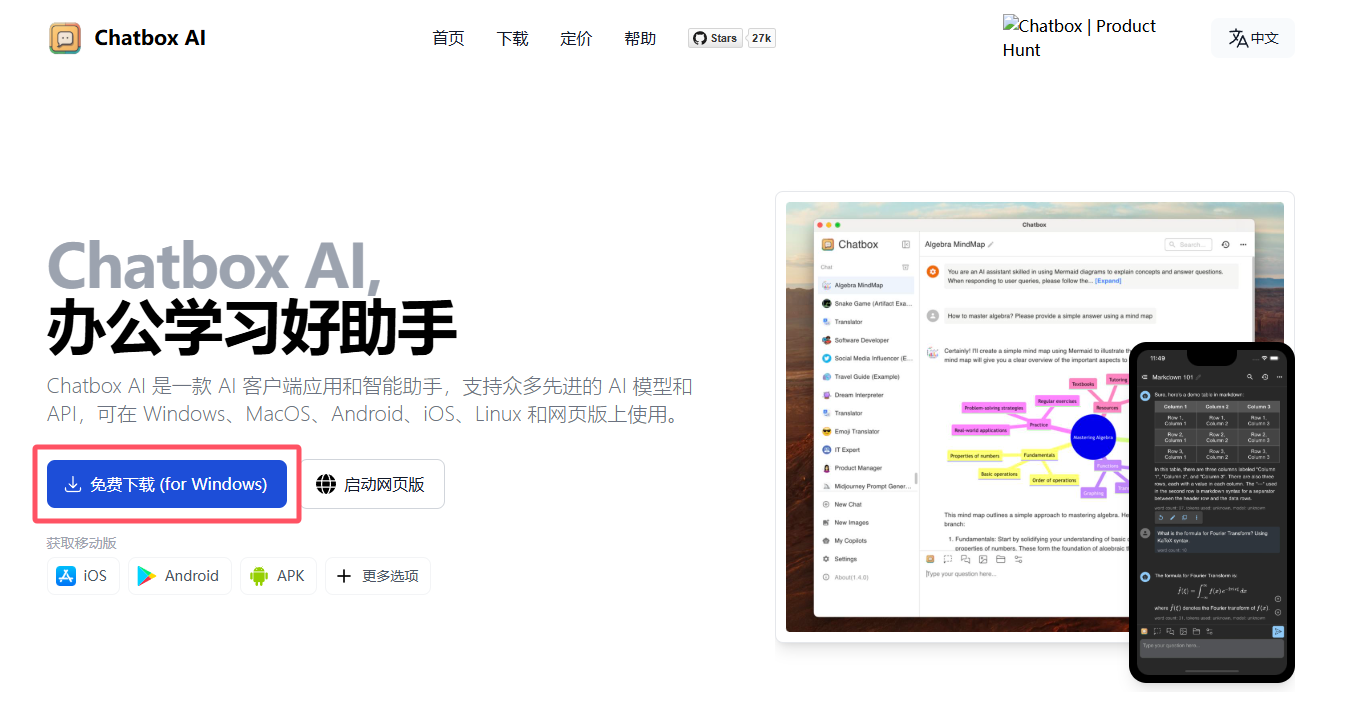Launch web version with globe icon
This screenshot has width=1346, height=711.
pyautogui.click(x=371, y=484)
